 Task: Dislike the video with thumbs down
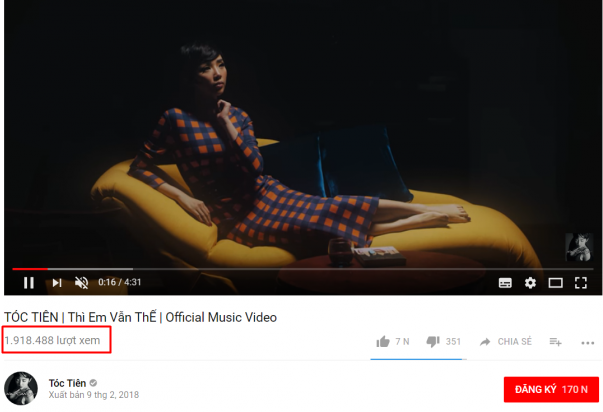433,341
